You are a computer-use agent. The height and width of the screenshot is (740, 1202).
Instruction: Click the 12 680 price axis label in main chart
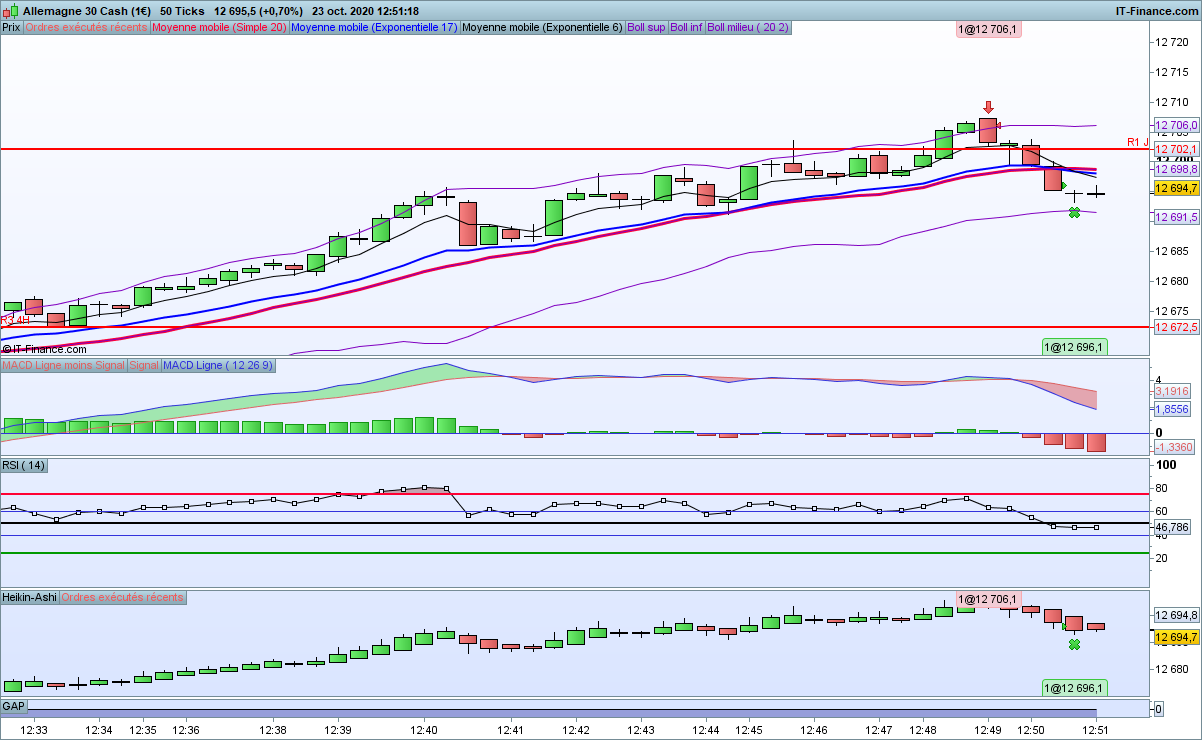pos(1173,281)
